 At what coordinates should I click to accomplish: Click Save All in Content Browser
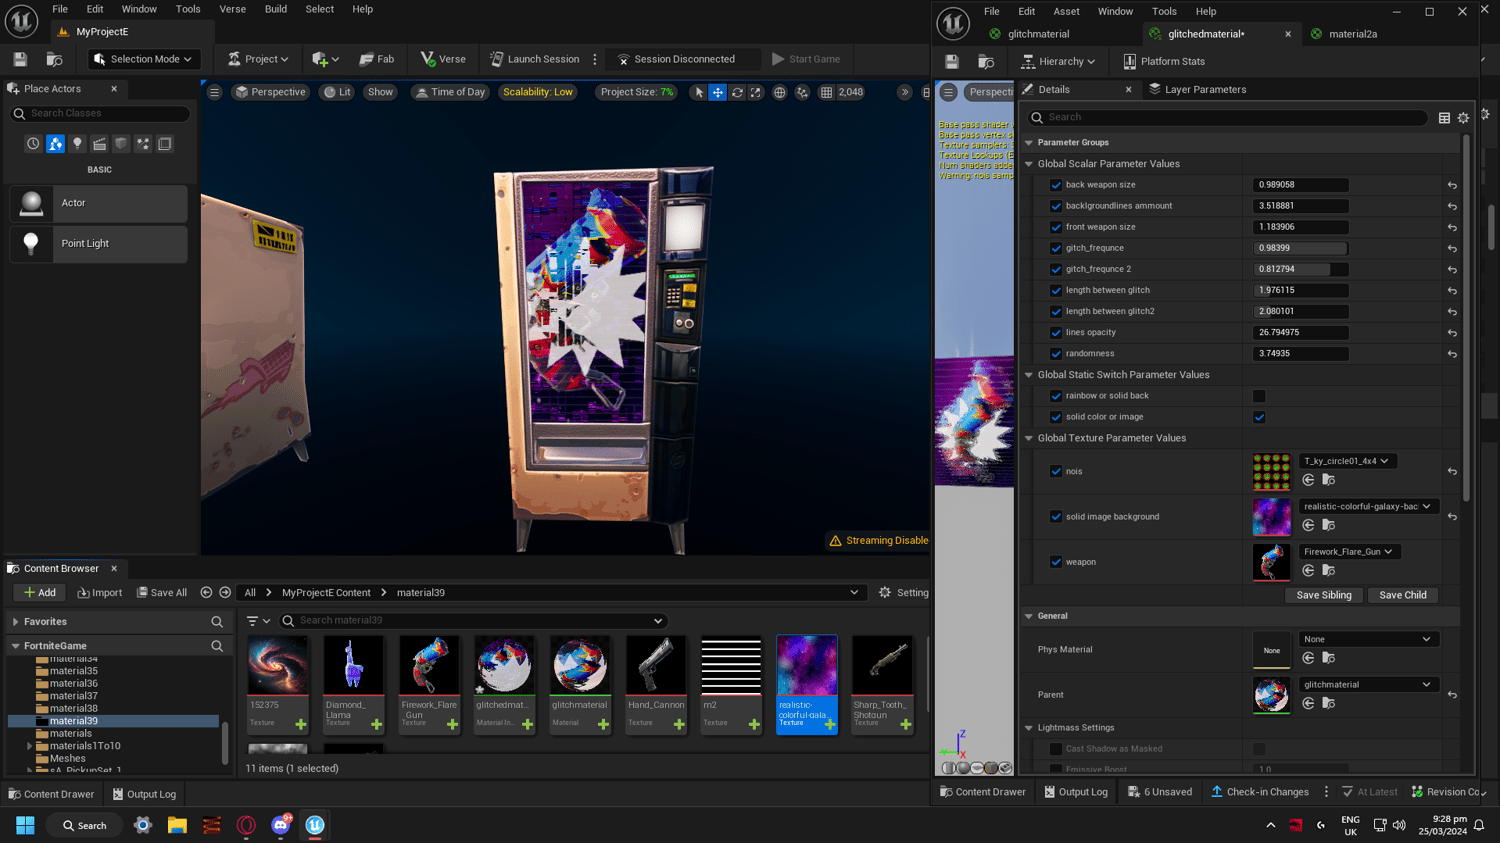click(162, 593)
